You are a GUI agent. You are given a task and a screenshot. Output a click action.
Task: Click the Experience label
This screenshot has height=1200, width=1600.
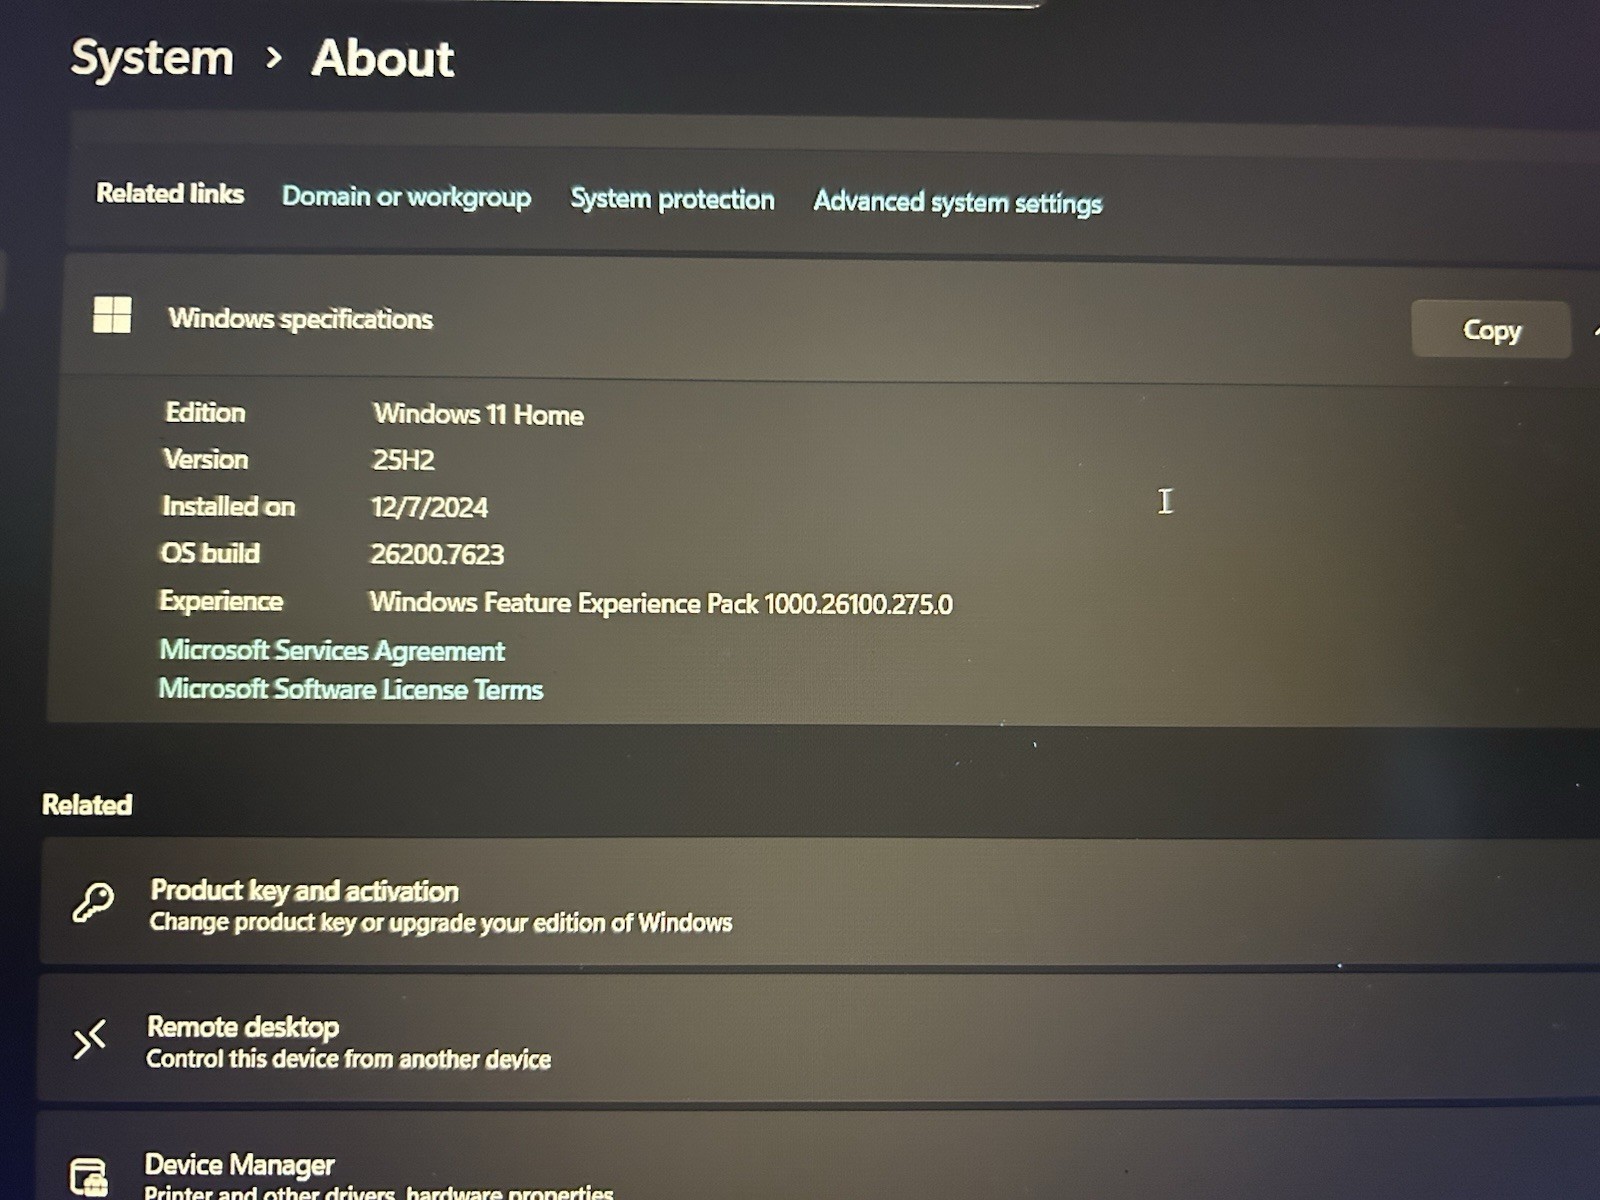click(221, 600)
